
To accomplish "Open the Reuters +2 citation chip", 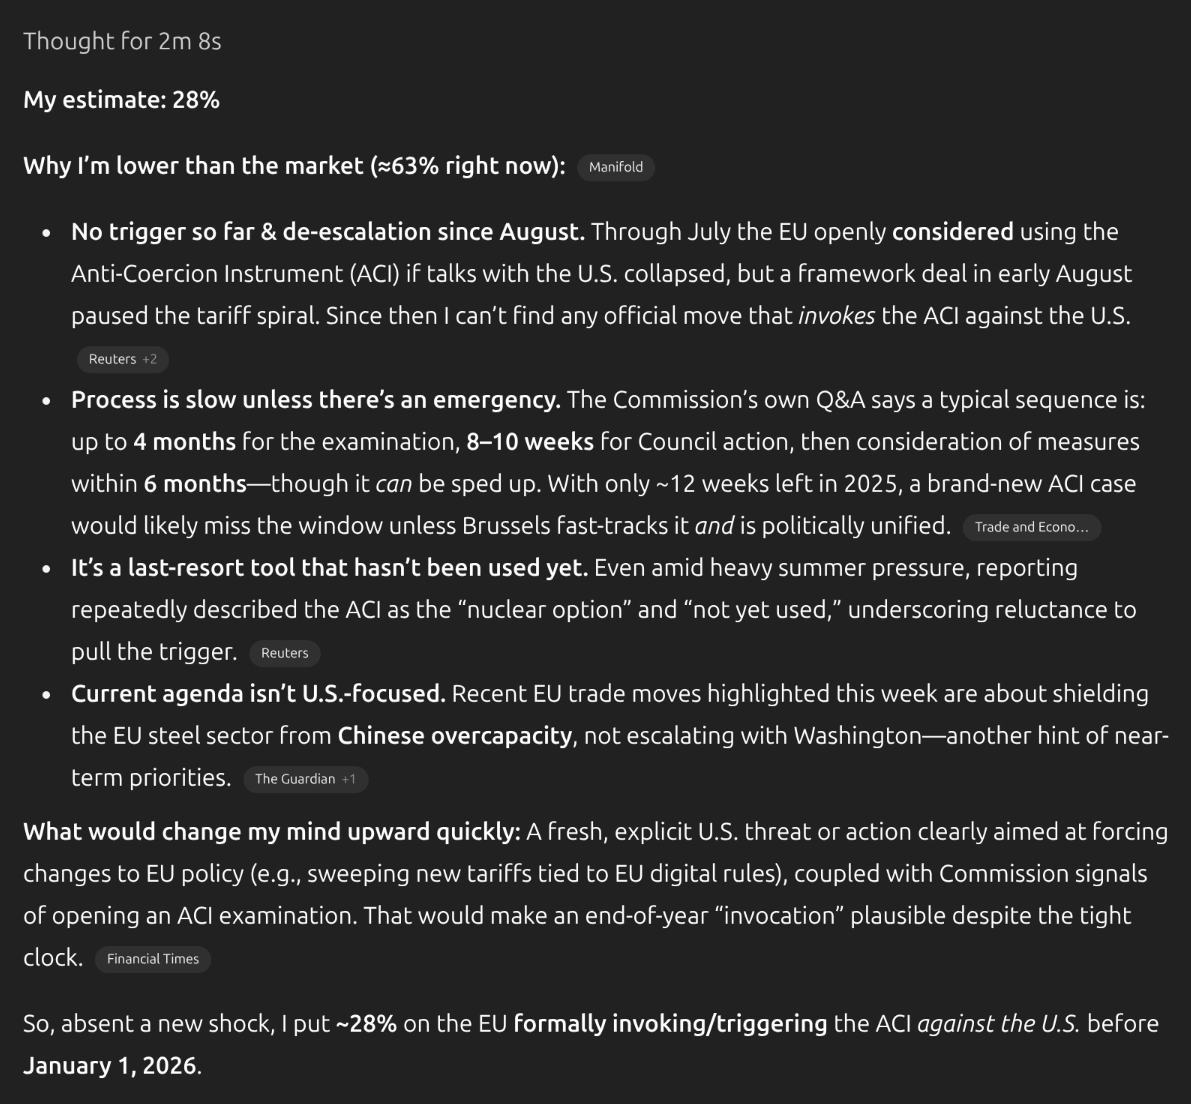I will (122, 359).
